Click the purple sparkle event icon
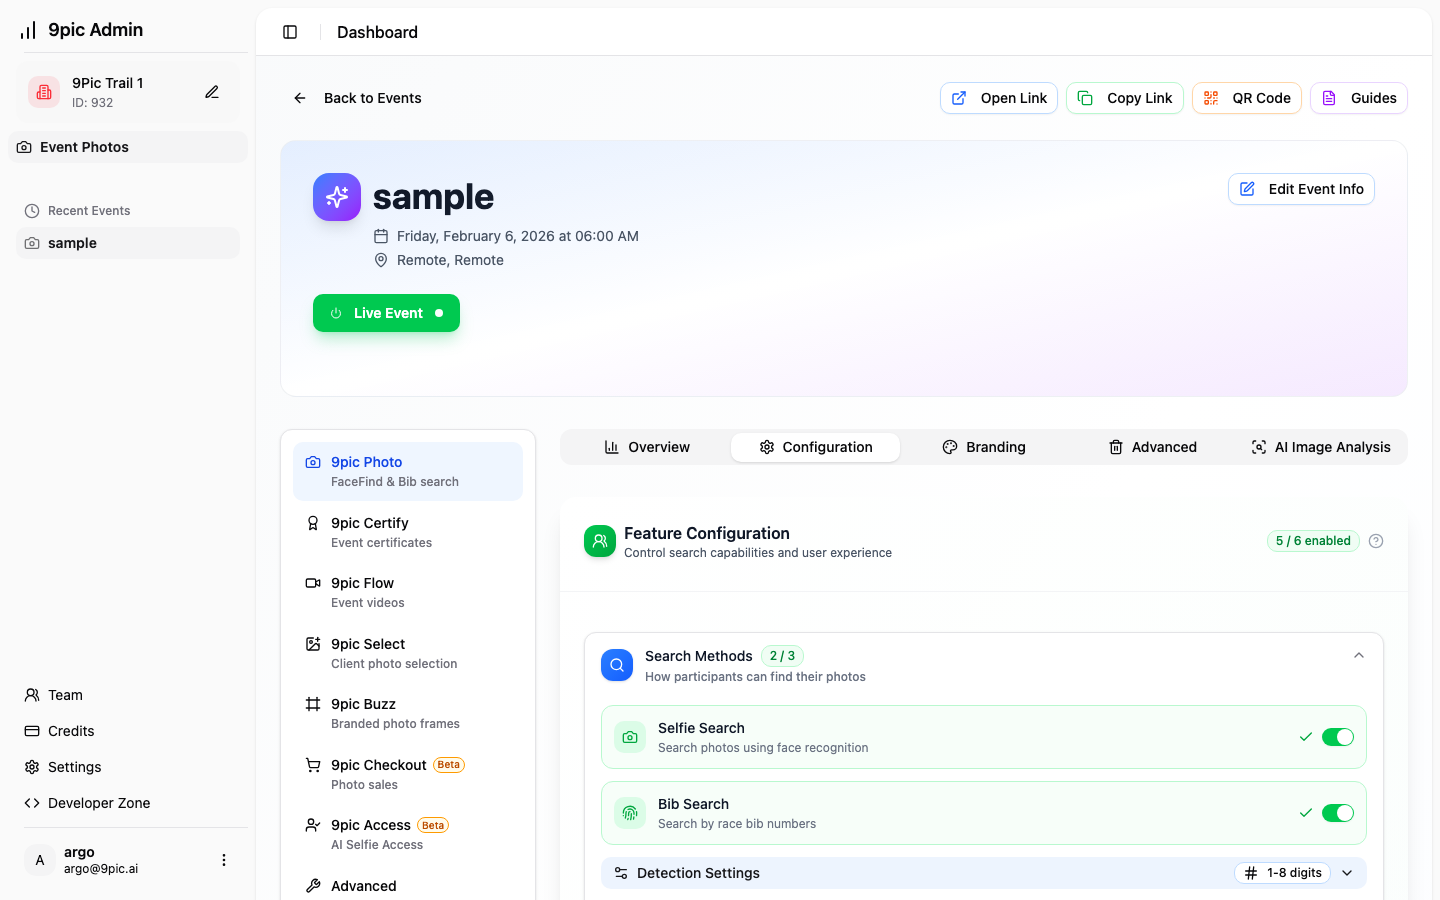 click(x=337, y=197)
